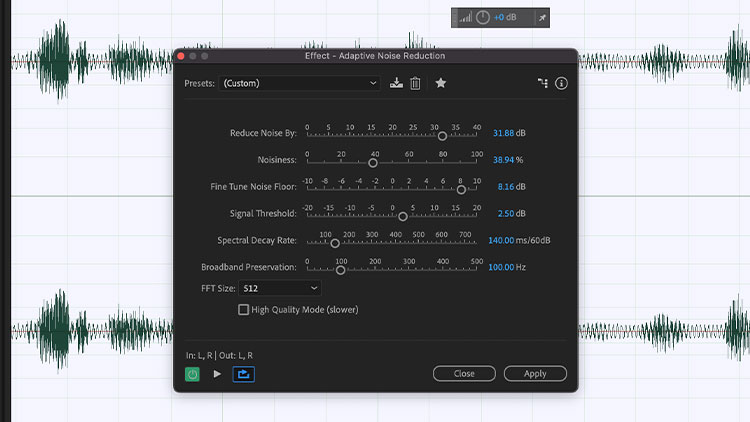This screenshot has height=422, width=750.
Task: Click the 8.16 dB noise floor value
Action: click(x=506, y=187)
